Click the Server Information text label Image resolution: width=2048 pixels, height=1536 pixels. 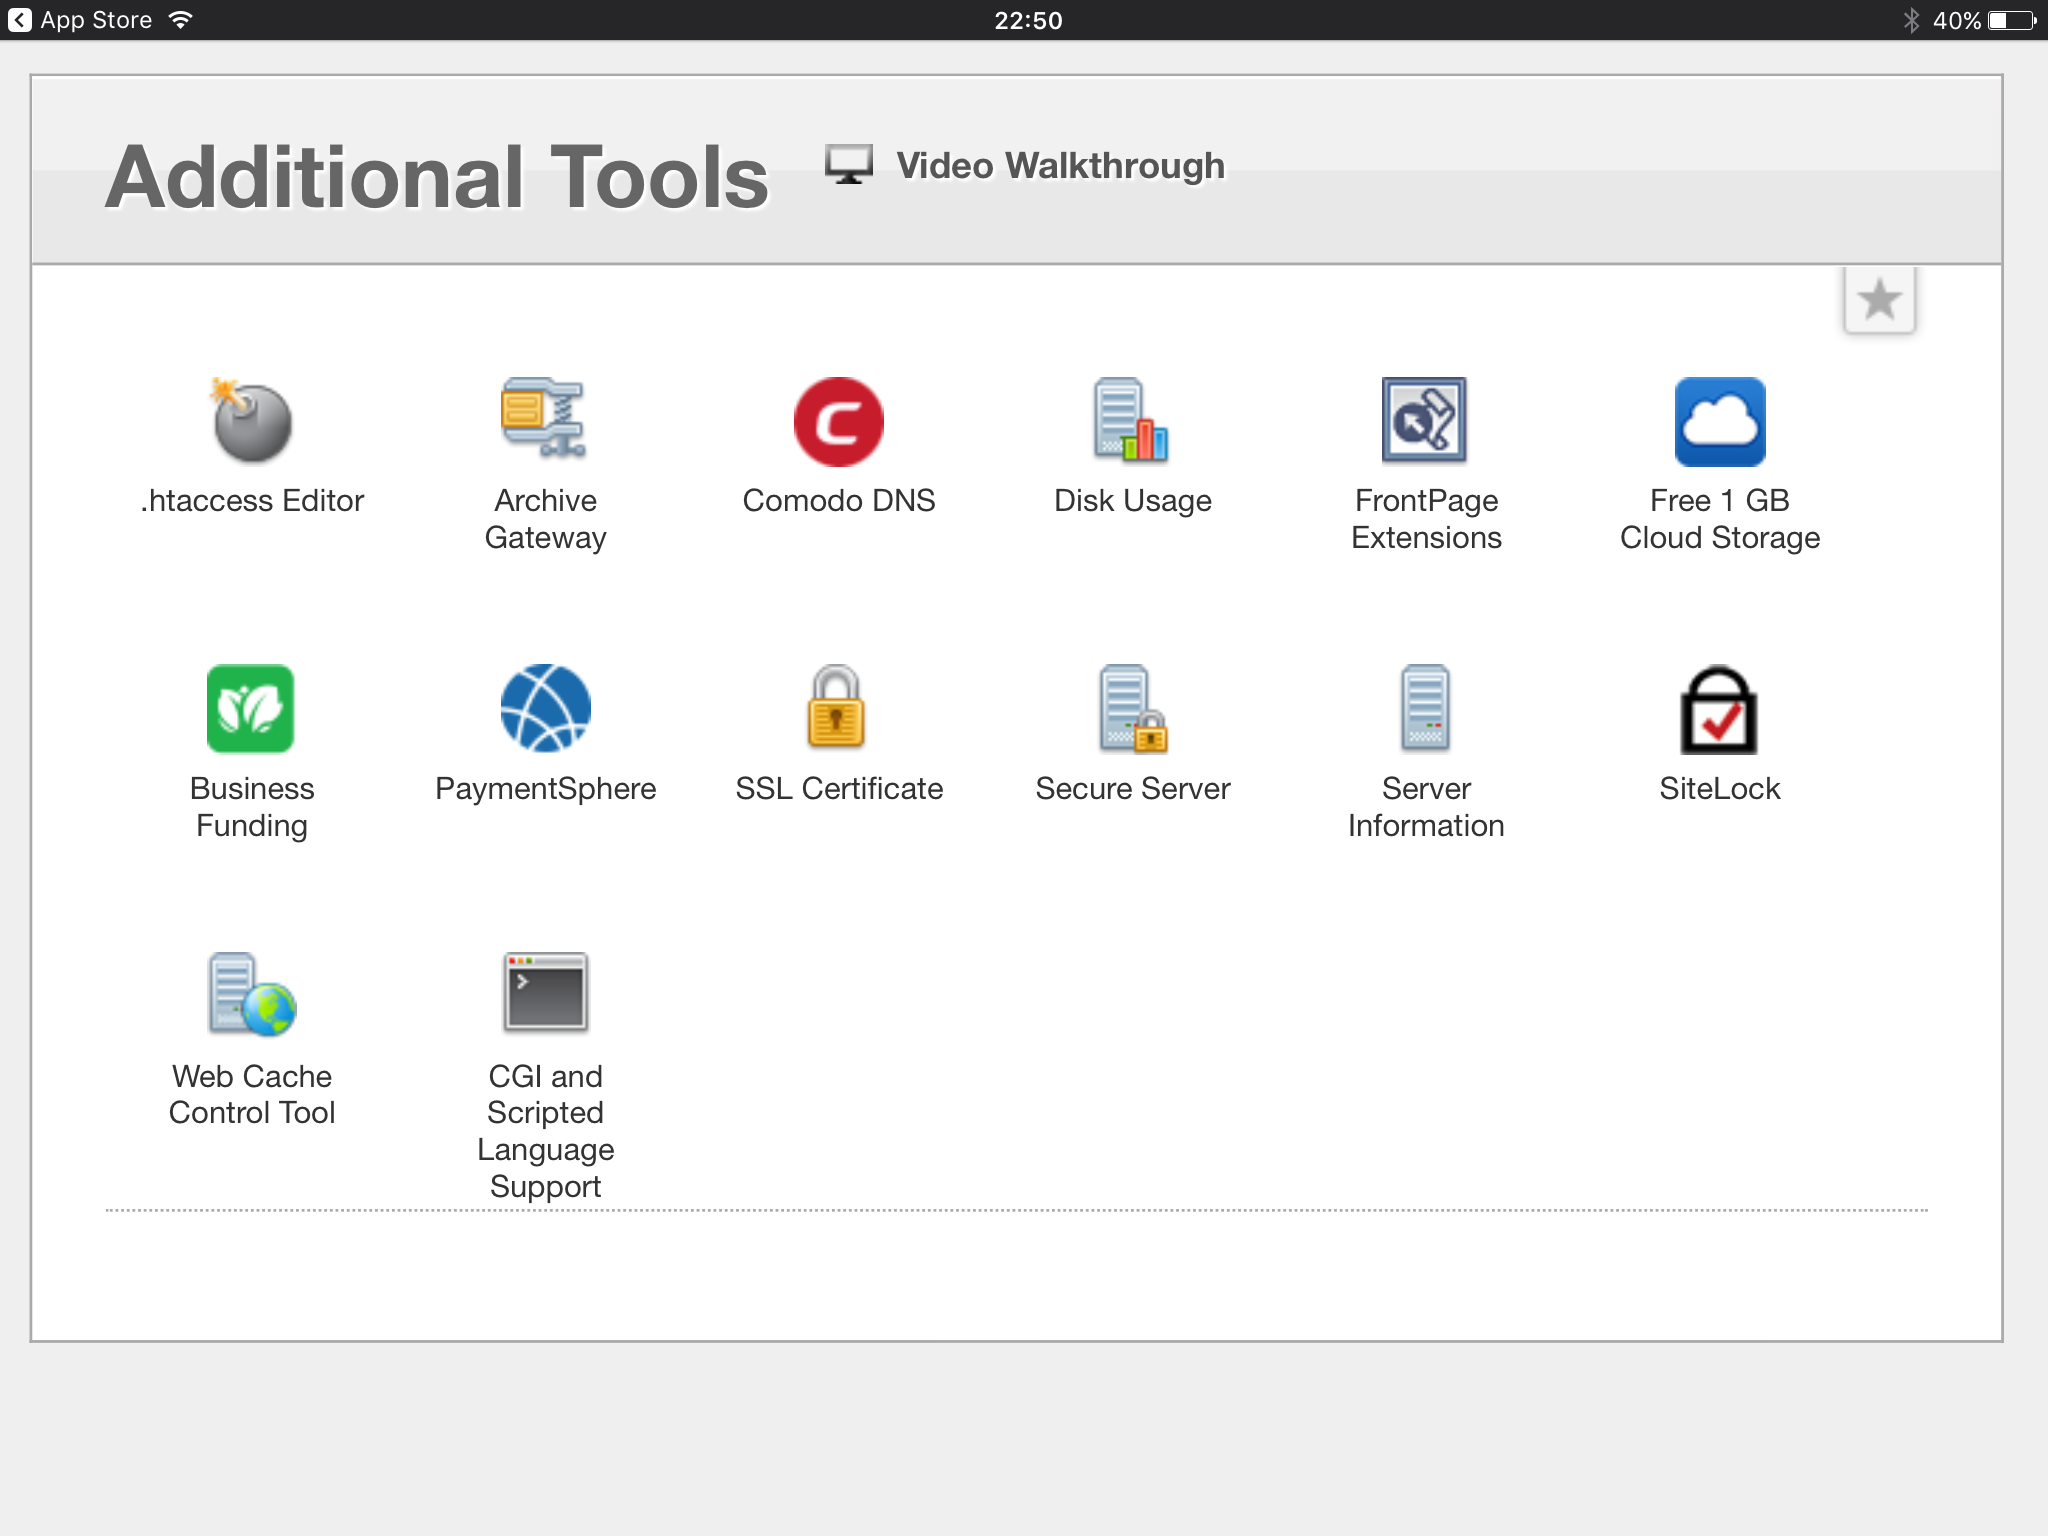pyautogui.click(x=1425, y=807)
